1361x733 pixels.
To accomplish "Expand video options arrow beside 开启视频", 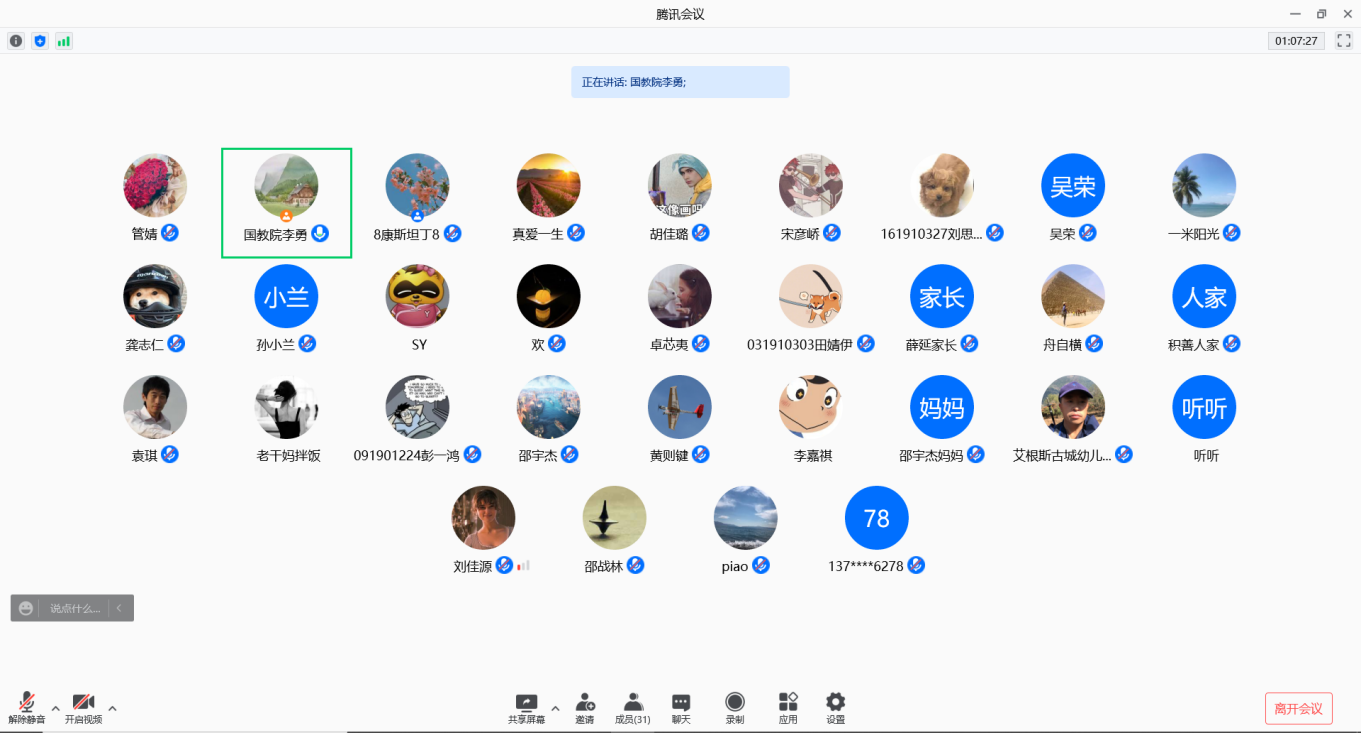I will click(x=112, y=708).
